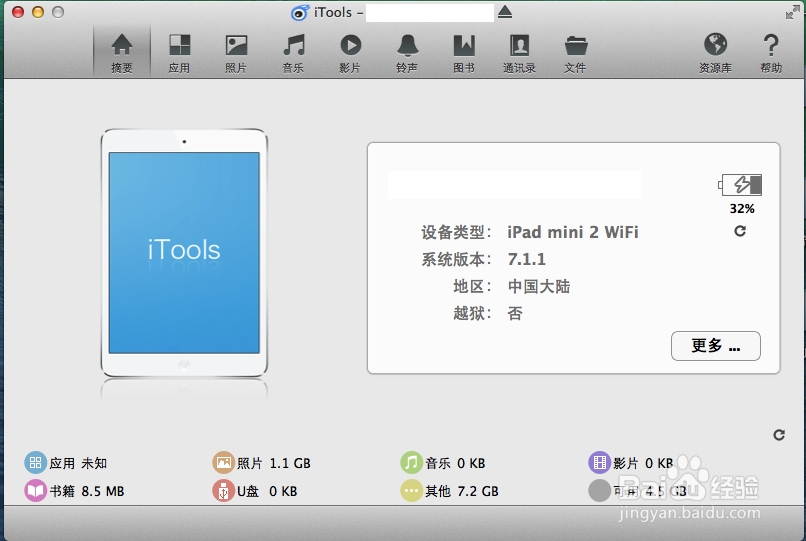Click the iTools logo in title bar
The image size is (806, 541).
pyautogui.click(x=300, y=12)
